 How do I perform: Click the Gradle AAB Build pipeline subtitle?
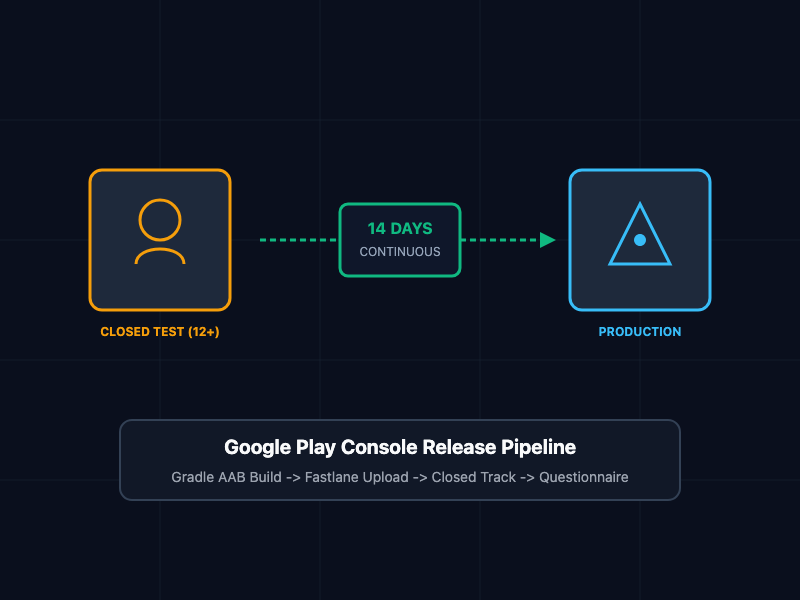pos(400,477)
